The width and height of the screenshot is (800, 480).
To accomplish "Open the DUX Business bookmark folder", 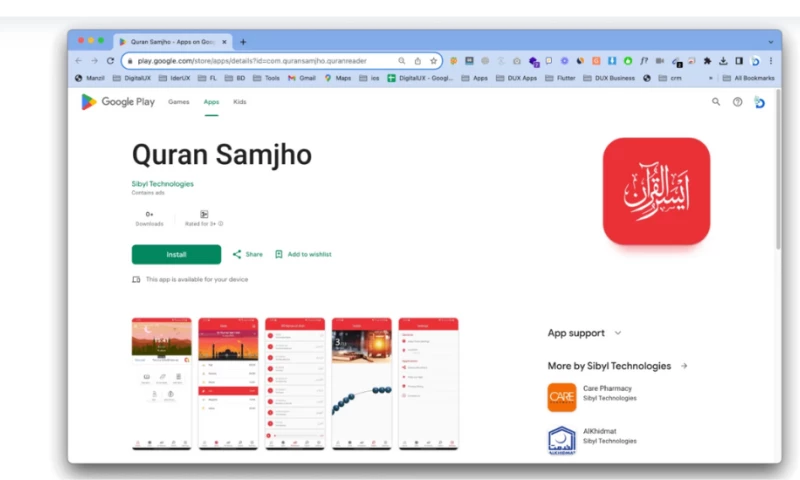I will (609, 78).
